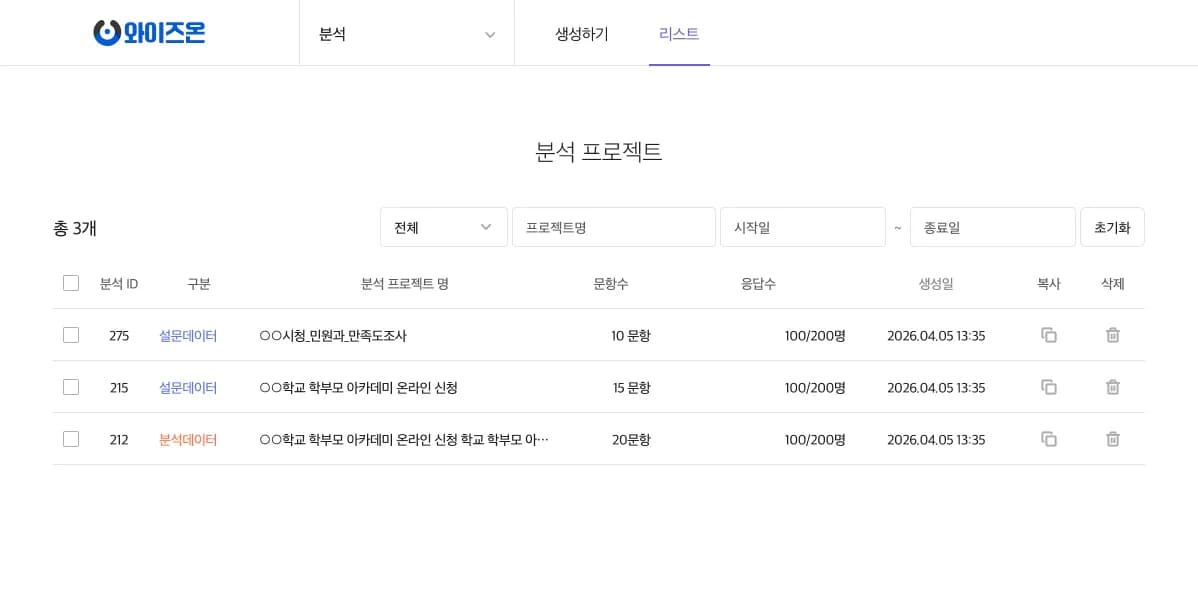This screenshot has height=592, width=1198.
Task: Delete project 215 via its trash icon
Action: [1113, 387]
